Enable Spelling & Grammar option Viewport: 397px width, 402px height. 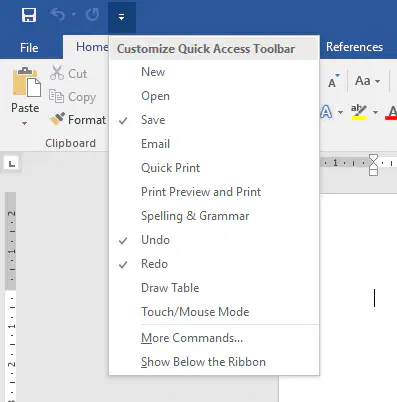click(x=214, y=216)
